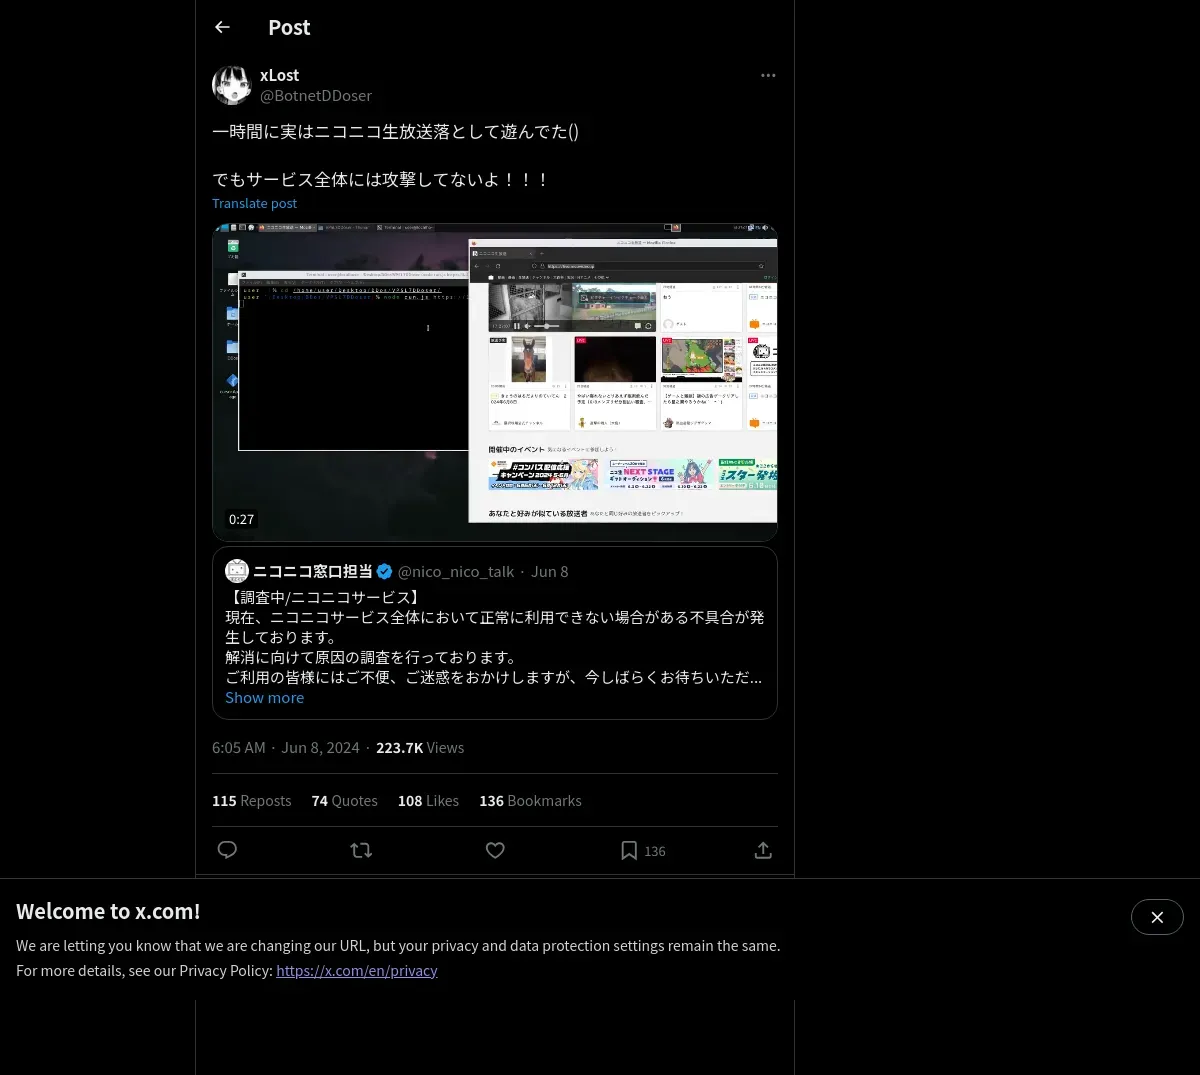The width and height of the screenshot is (1200, 1075).
Task: Dismiss the Welcome to x.com banner
Action: tap(1157, 917)
